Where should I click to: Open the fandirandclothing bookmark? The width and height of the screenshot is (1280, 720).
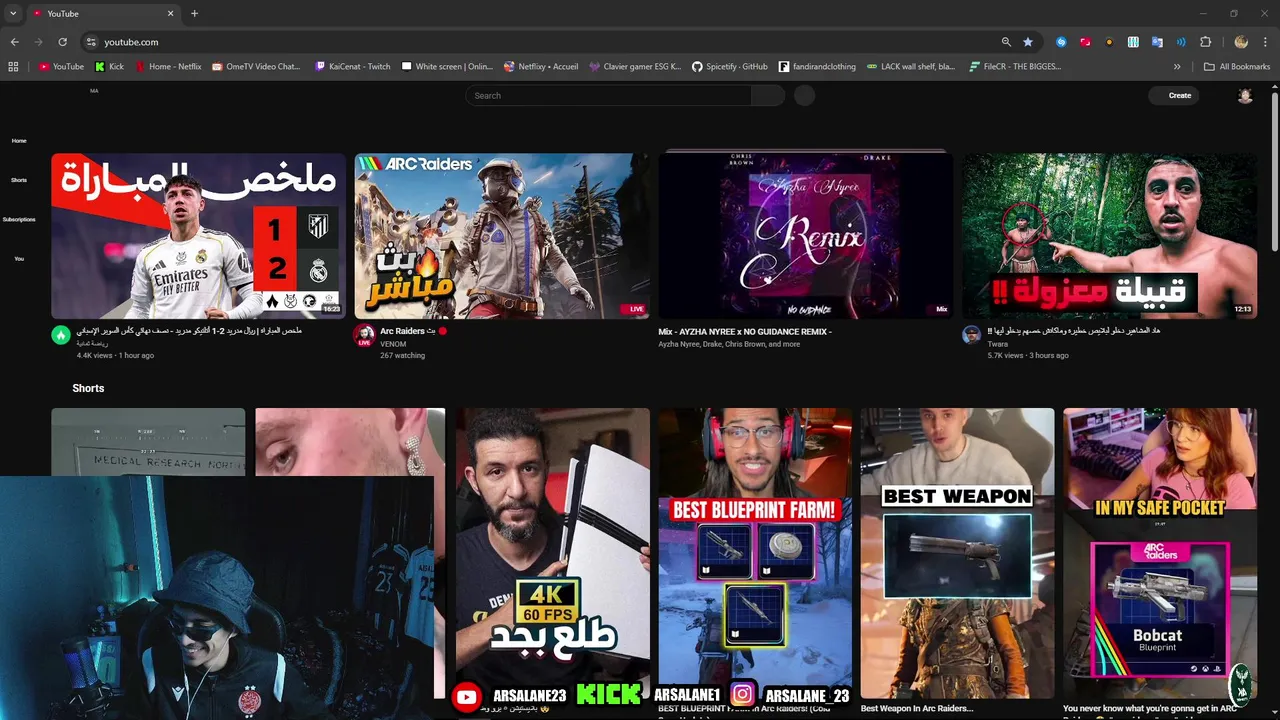click(818, 67)
